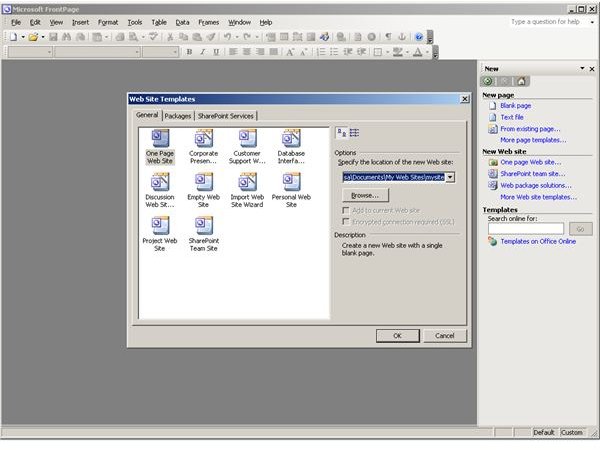Image resolution: width=600 pixels, height=450 pixels.
Task: Open the Web site location dropdown
Action: (x=450, y=177)
